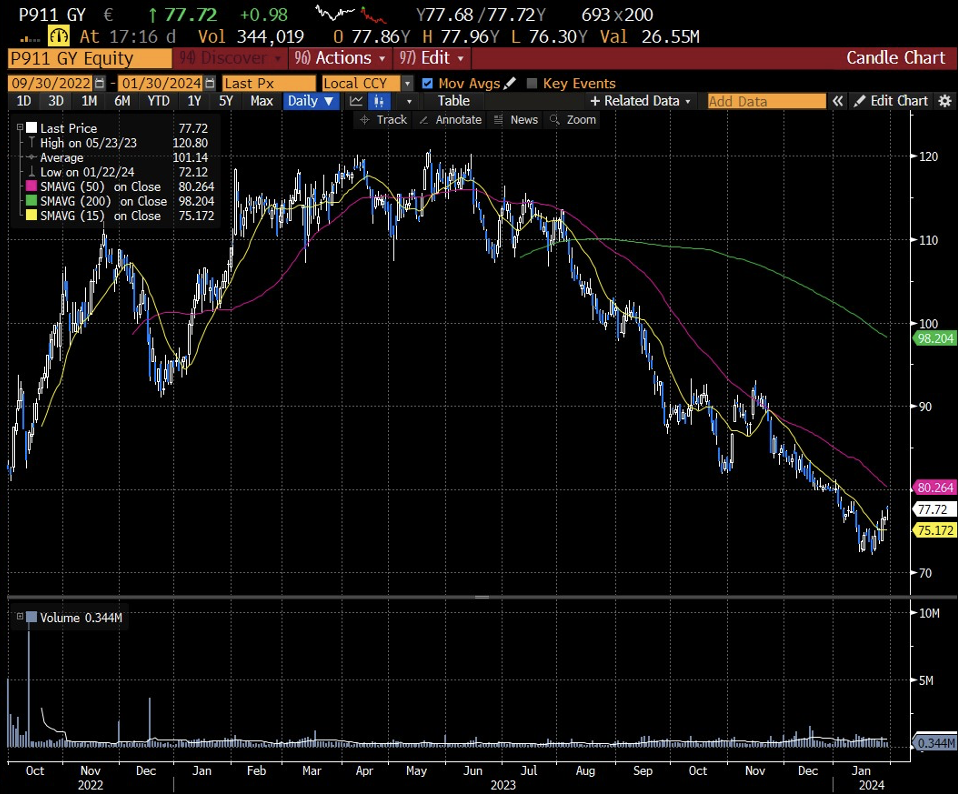Image resolution: width=958 pixels, height=794 pixels.
Task: Click the end date field 01/30/2024
Action: coord(161,84)
